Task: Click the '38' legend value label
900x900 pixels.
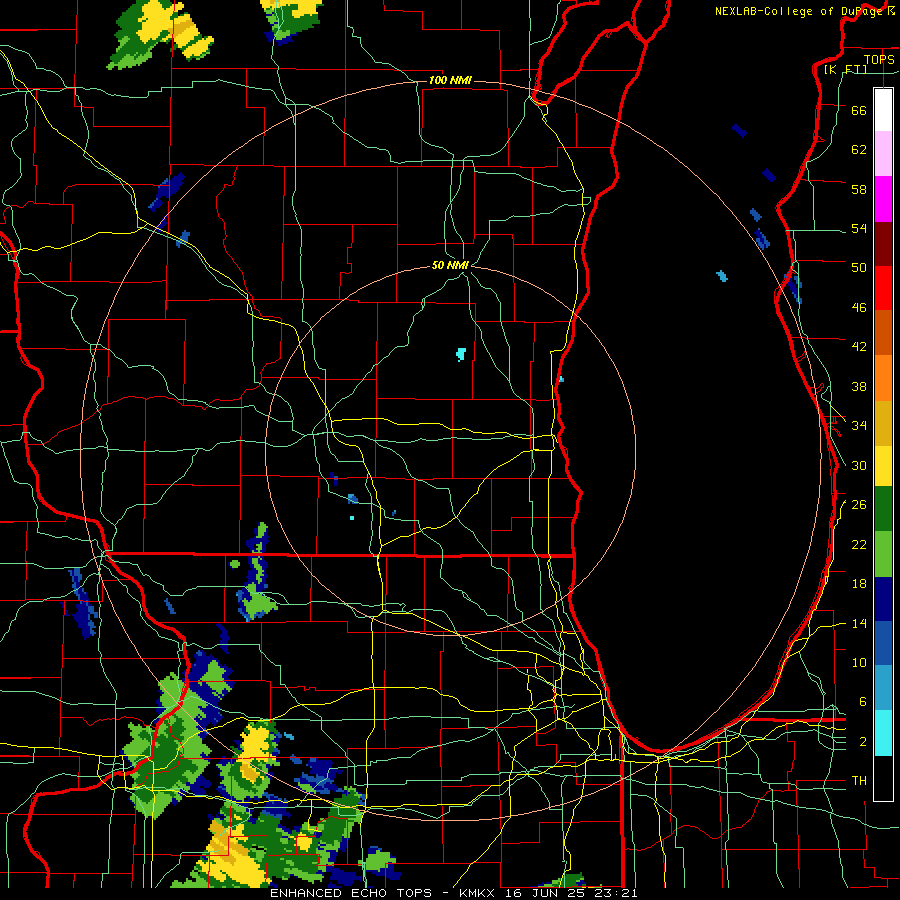Action: [859, 386]
